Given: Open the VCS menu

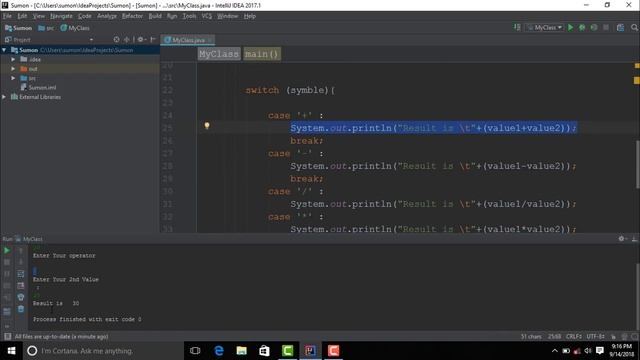Looking at the screenshot, I should (x=207, y=16).
